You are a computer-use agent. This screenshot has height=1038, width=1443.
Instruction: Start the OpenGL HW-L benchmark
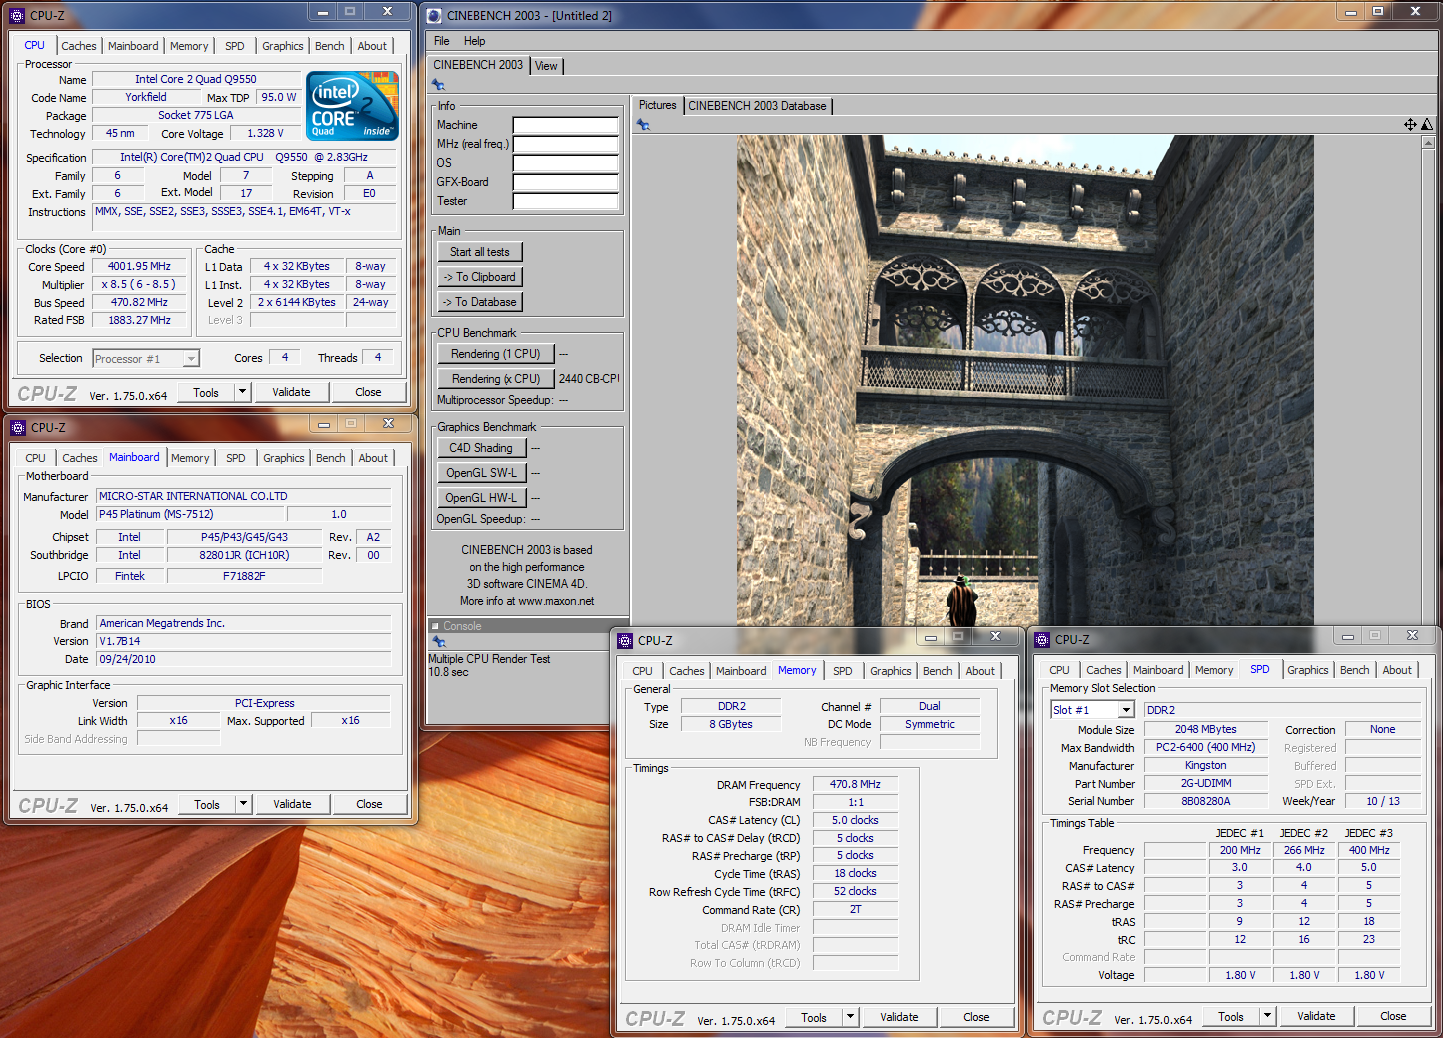[x=481, y=498]
